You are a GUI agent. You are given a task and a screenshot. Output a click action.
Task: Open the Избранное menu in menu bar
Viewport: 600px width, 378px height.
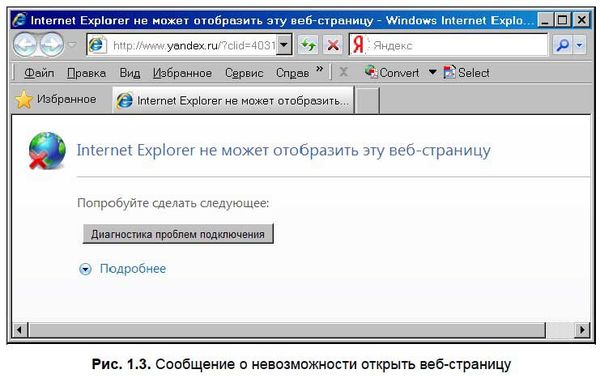pos(182,73)
